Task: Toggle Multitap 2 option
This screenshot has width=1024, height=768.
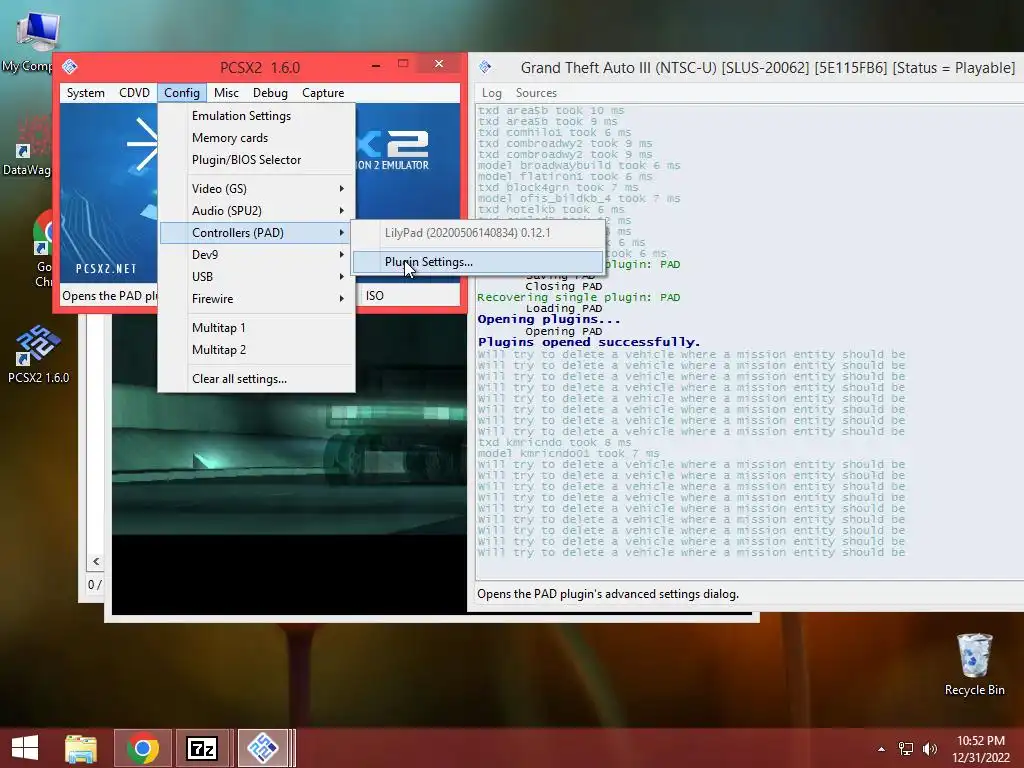Action: click(x=257, y=350)
